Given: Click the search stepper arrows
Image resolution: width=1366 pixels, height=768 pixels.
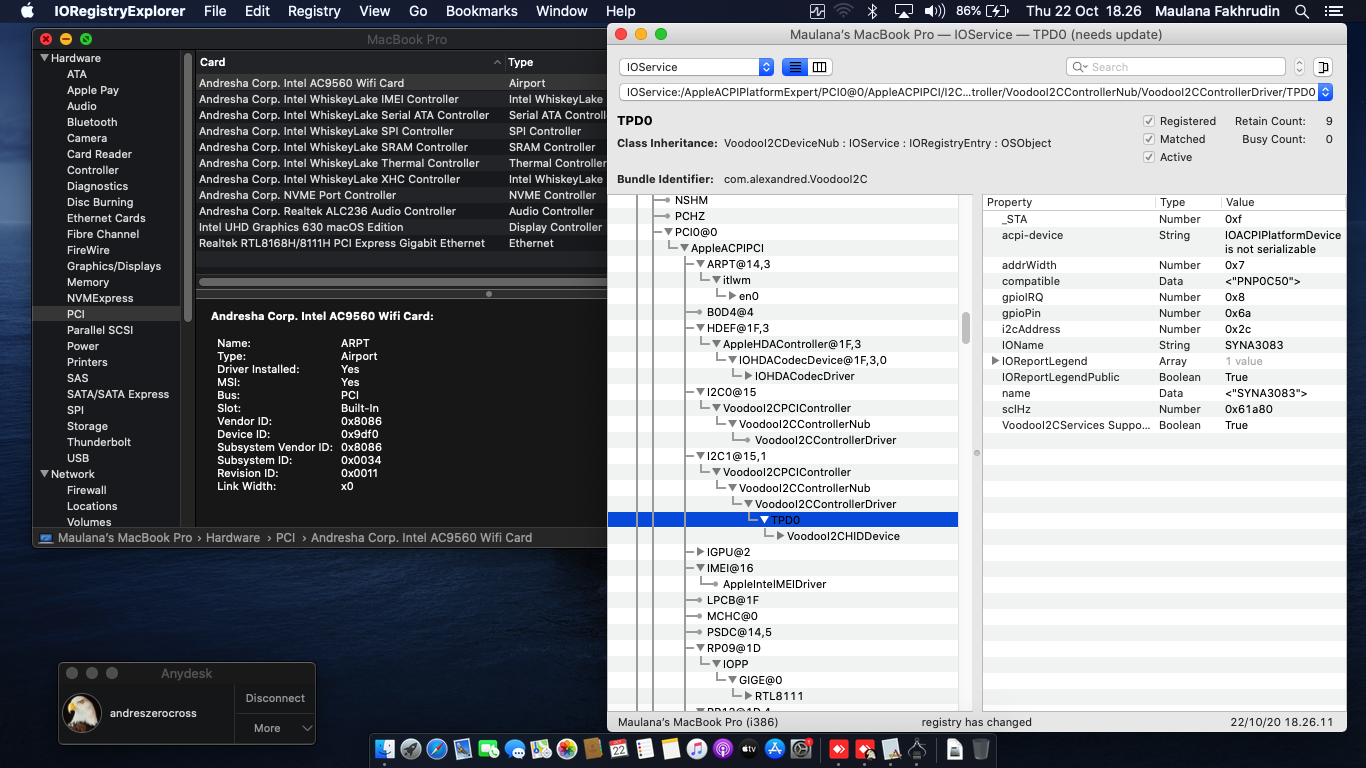Looking at the screenshot, I should click(1299, 67).
